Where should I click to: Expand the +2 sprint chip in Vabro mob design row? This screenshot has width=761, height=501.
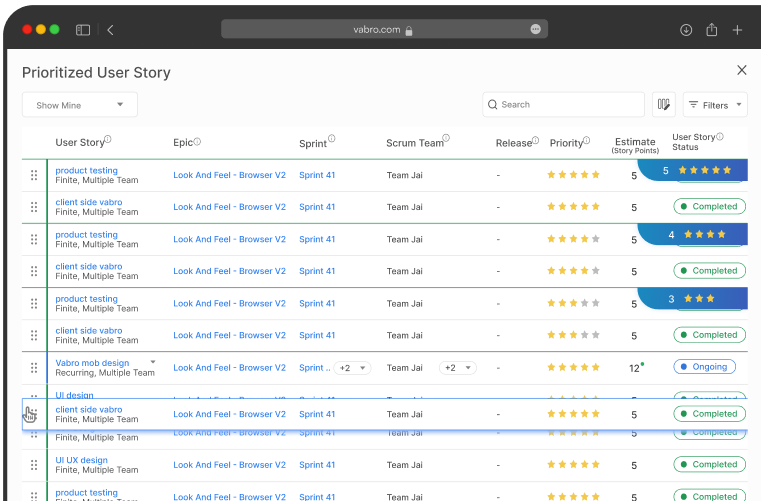(351, 368)
